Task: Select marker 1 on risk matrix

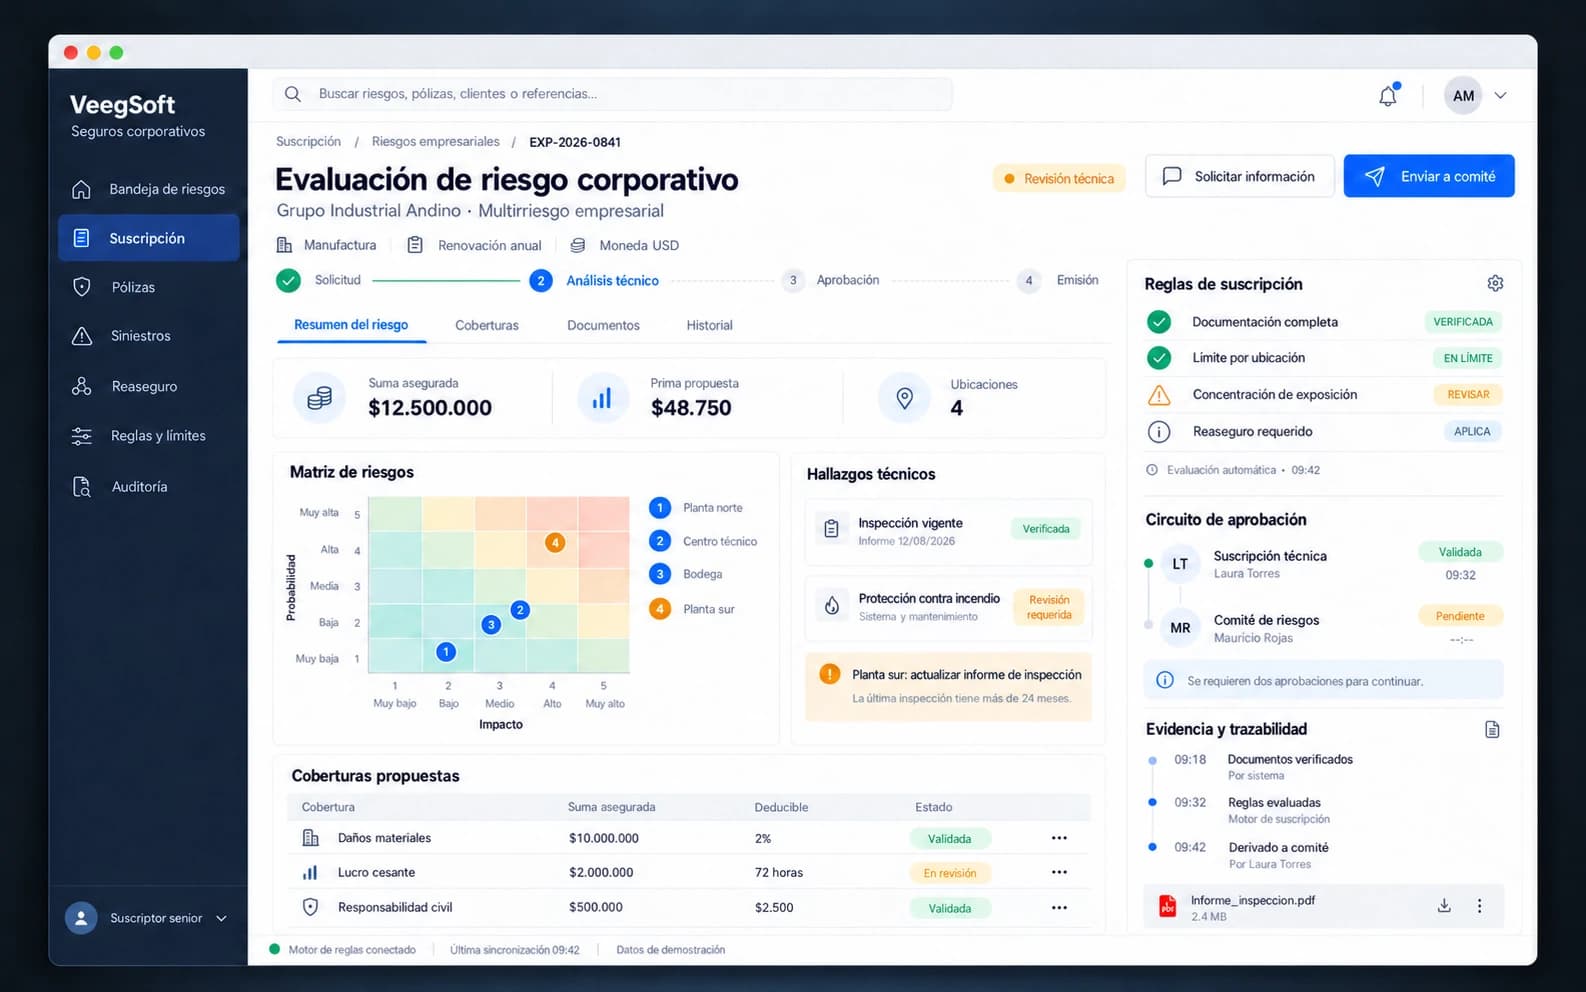Action: (446, 652)
